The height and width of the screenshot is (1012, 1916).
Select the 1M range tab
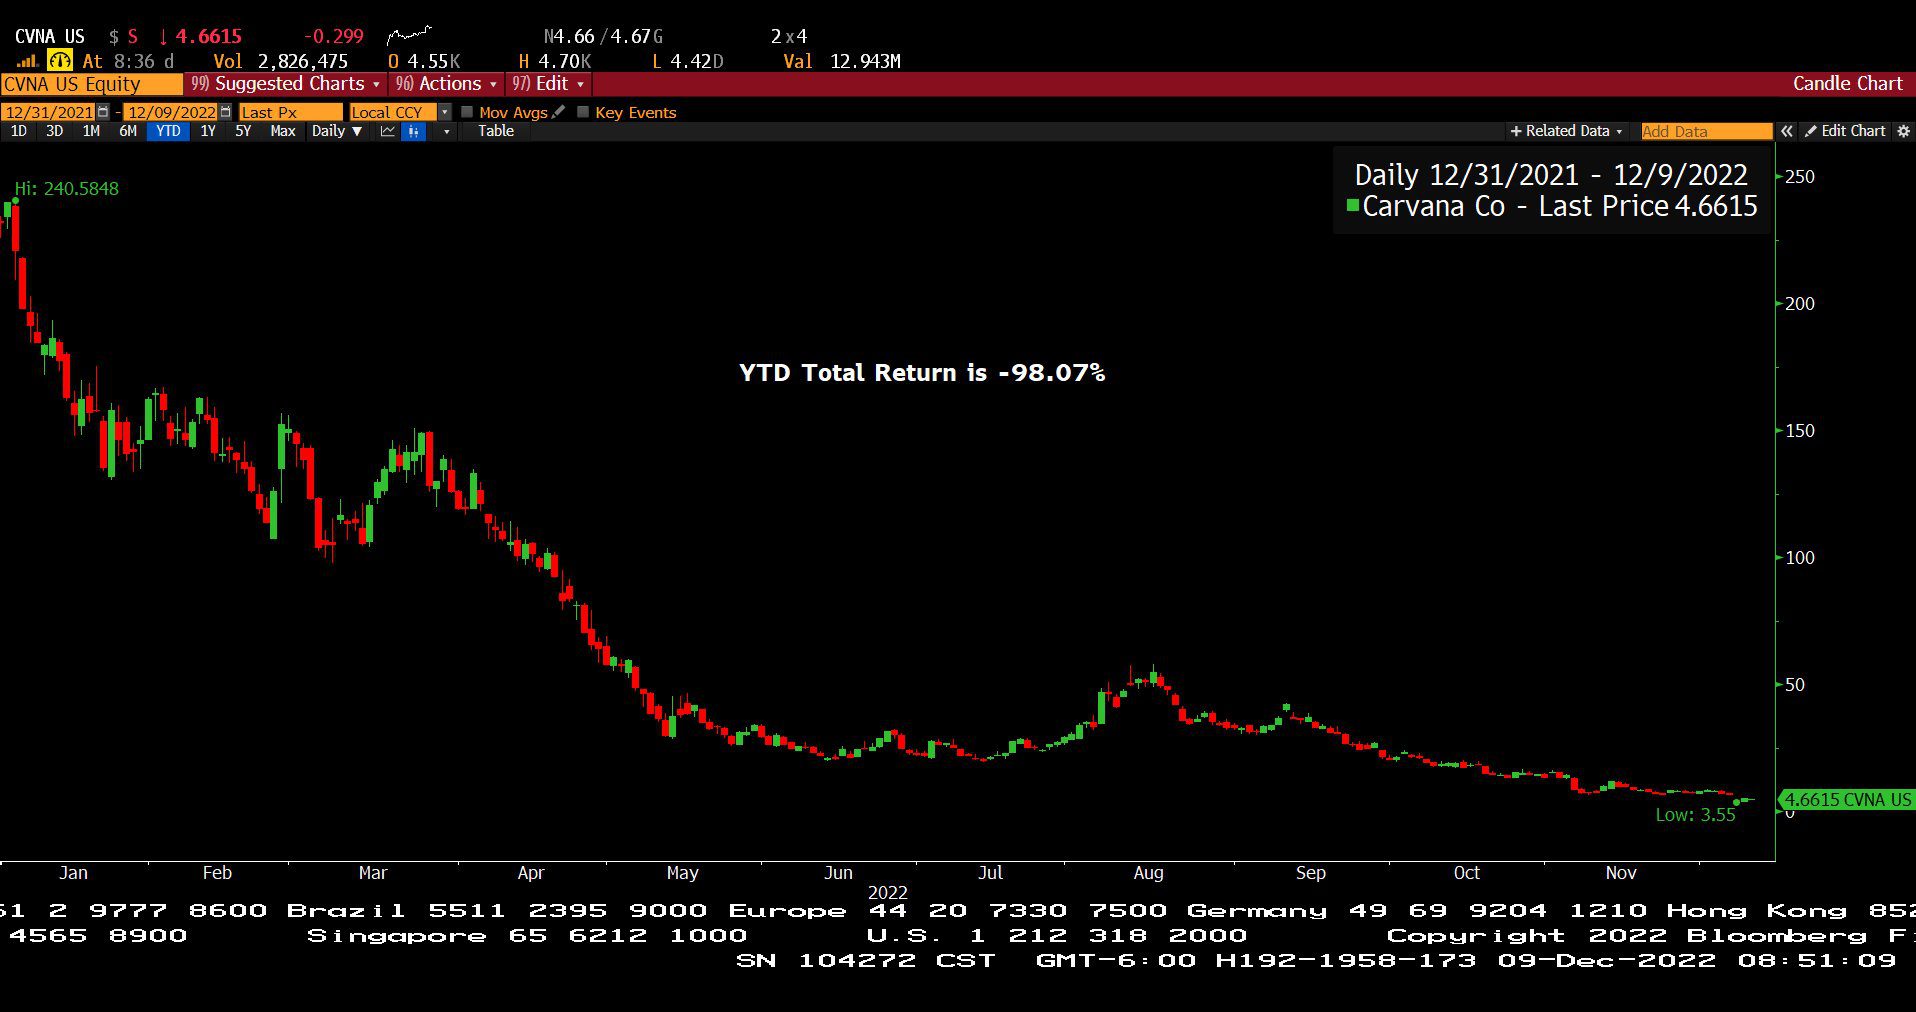pyautogui.click(x=91, y=131)
